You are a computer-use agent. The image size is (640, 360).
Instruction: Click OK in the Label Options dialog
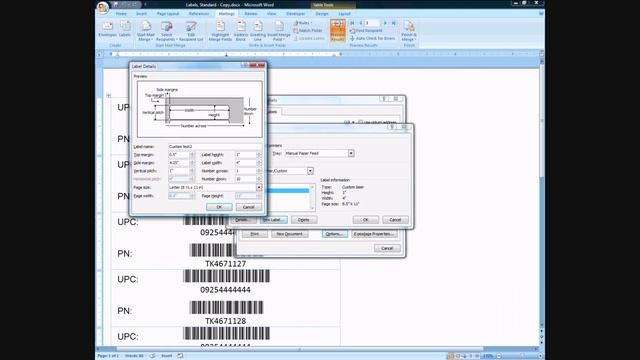pyautogui.click(x=365, y=220)
